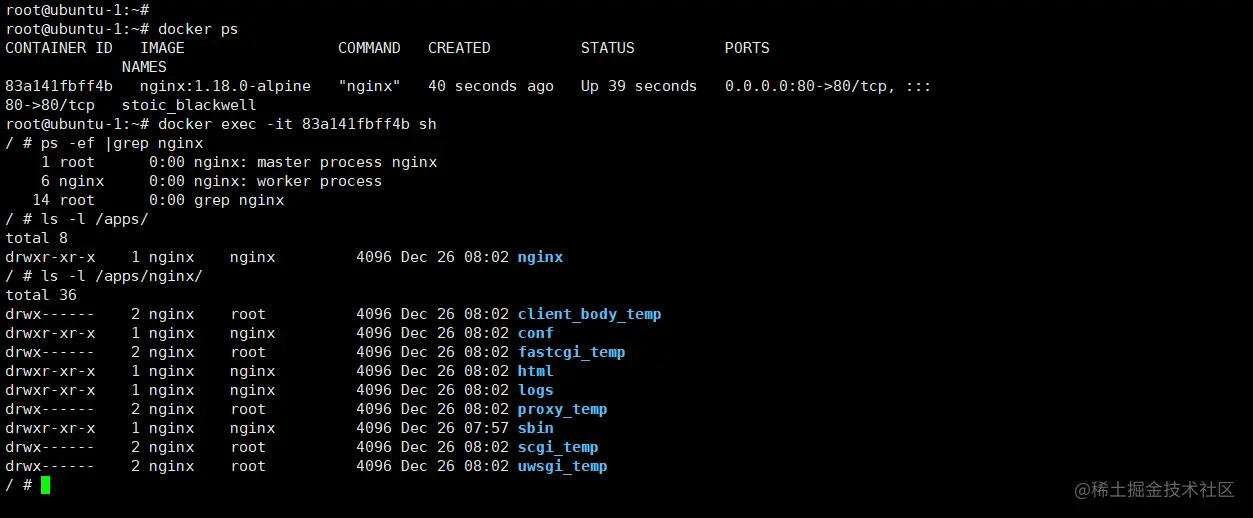
Task: Click the STATUS column header
Action: (x=607, y=48)
